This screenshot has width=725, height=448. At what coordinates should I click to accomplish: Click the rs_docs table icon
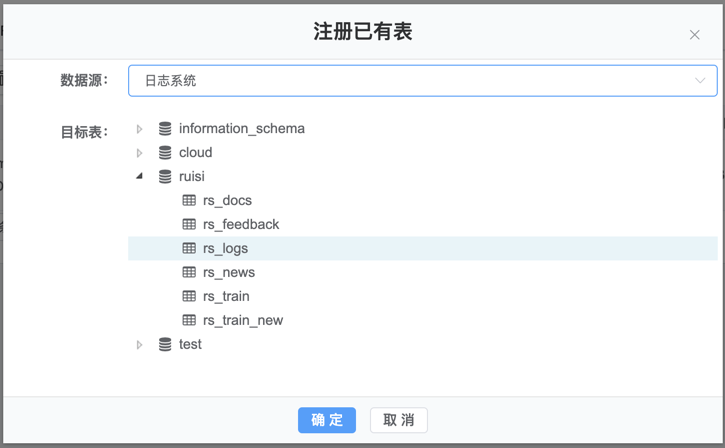pyautogui.click(x=189, y=201)
